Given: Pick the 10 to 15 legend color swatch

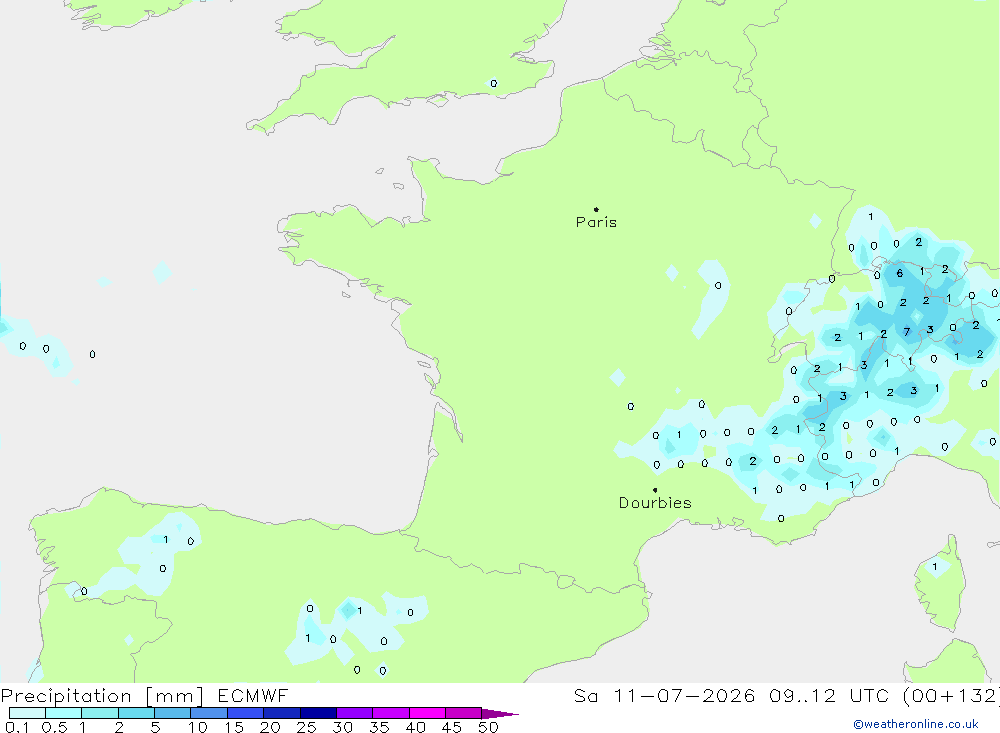Looking at the screenshot, I should (x=209, y=713).
